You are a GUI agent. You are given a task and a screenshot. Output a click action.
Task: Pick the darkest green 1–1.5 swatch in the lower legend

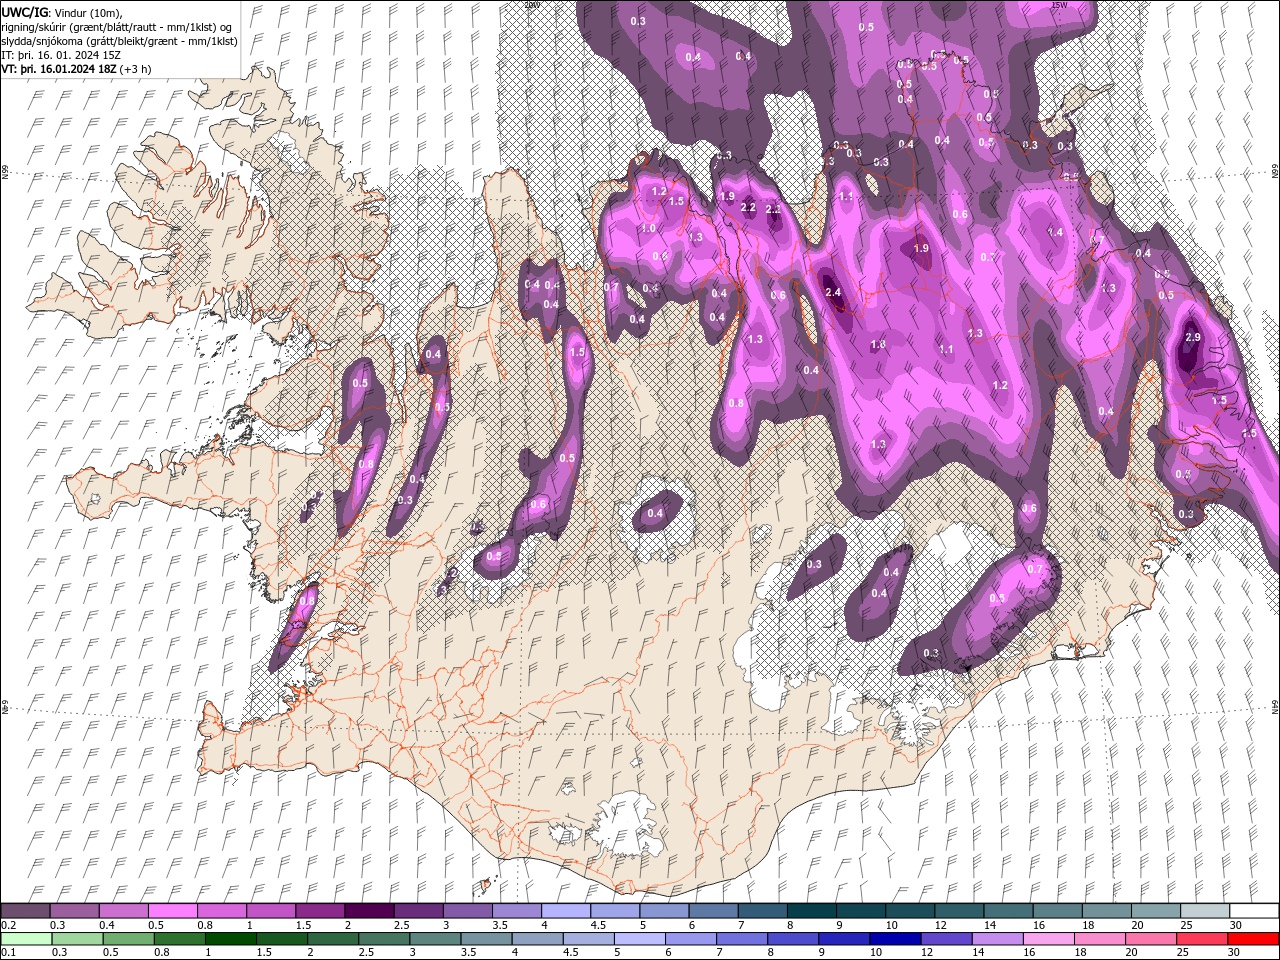click(x=232, y=939)
